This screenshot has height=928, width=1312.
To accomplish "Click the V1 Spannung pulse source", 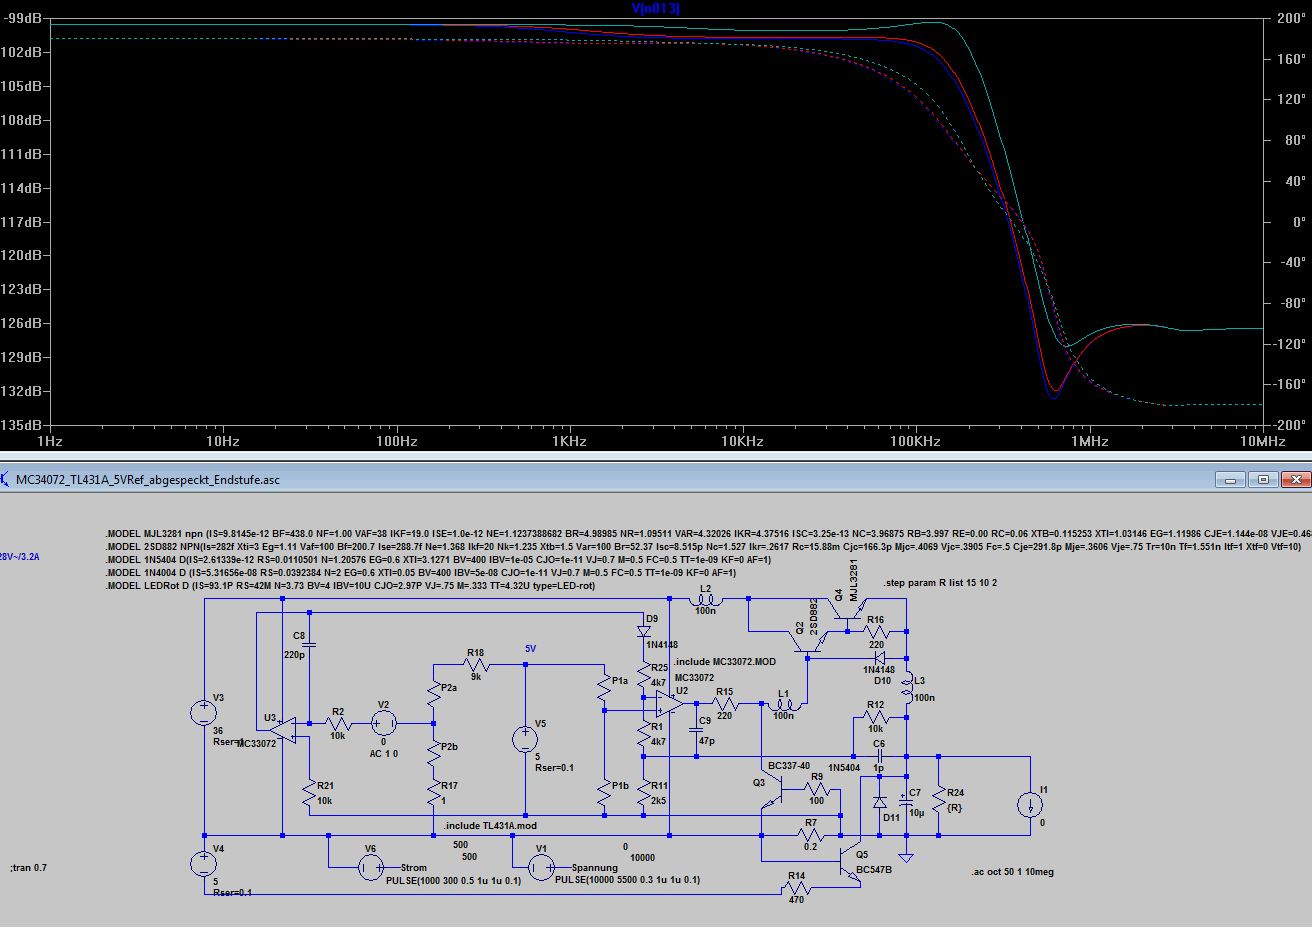I will point(540,868).
